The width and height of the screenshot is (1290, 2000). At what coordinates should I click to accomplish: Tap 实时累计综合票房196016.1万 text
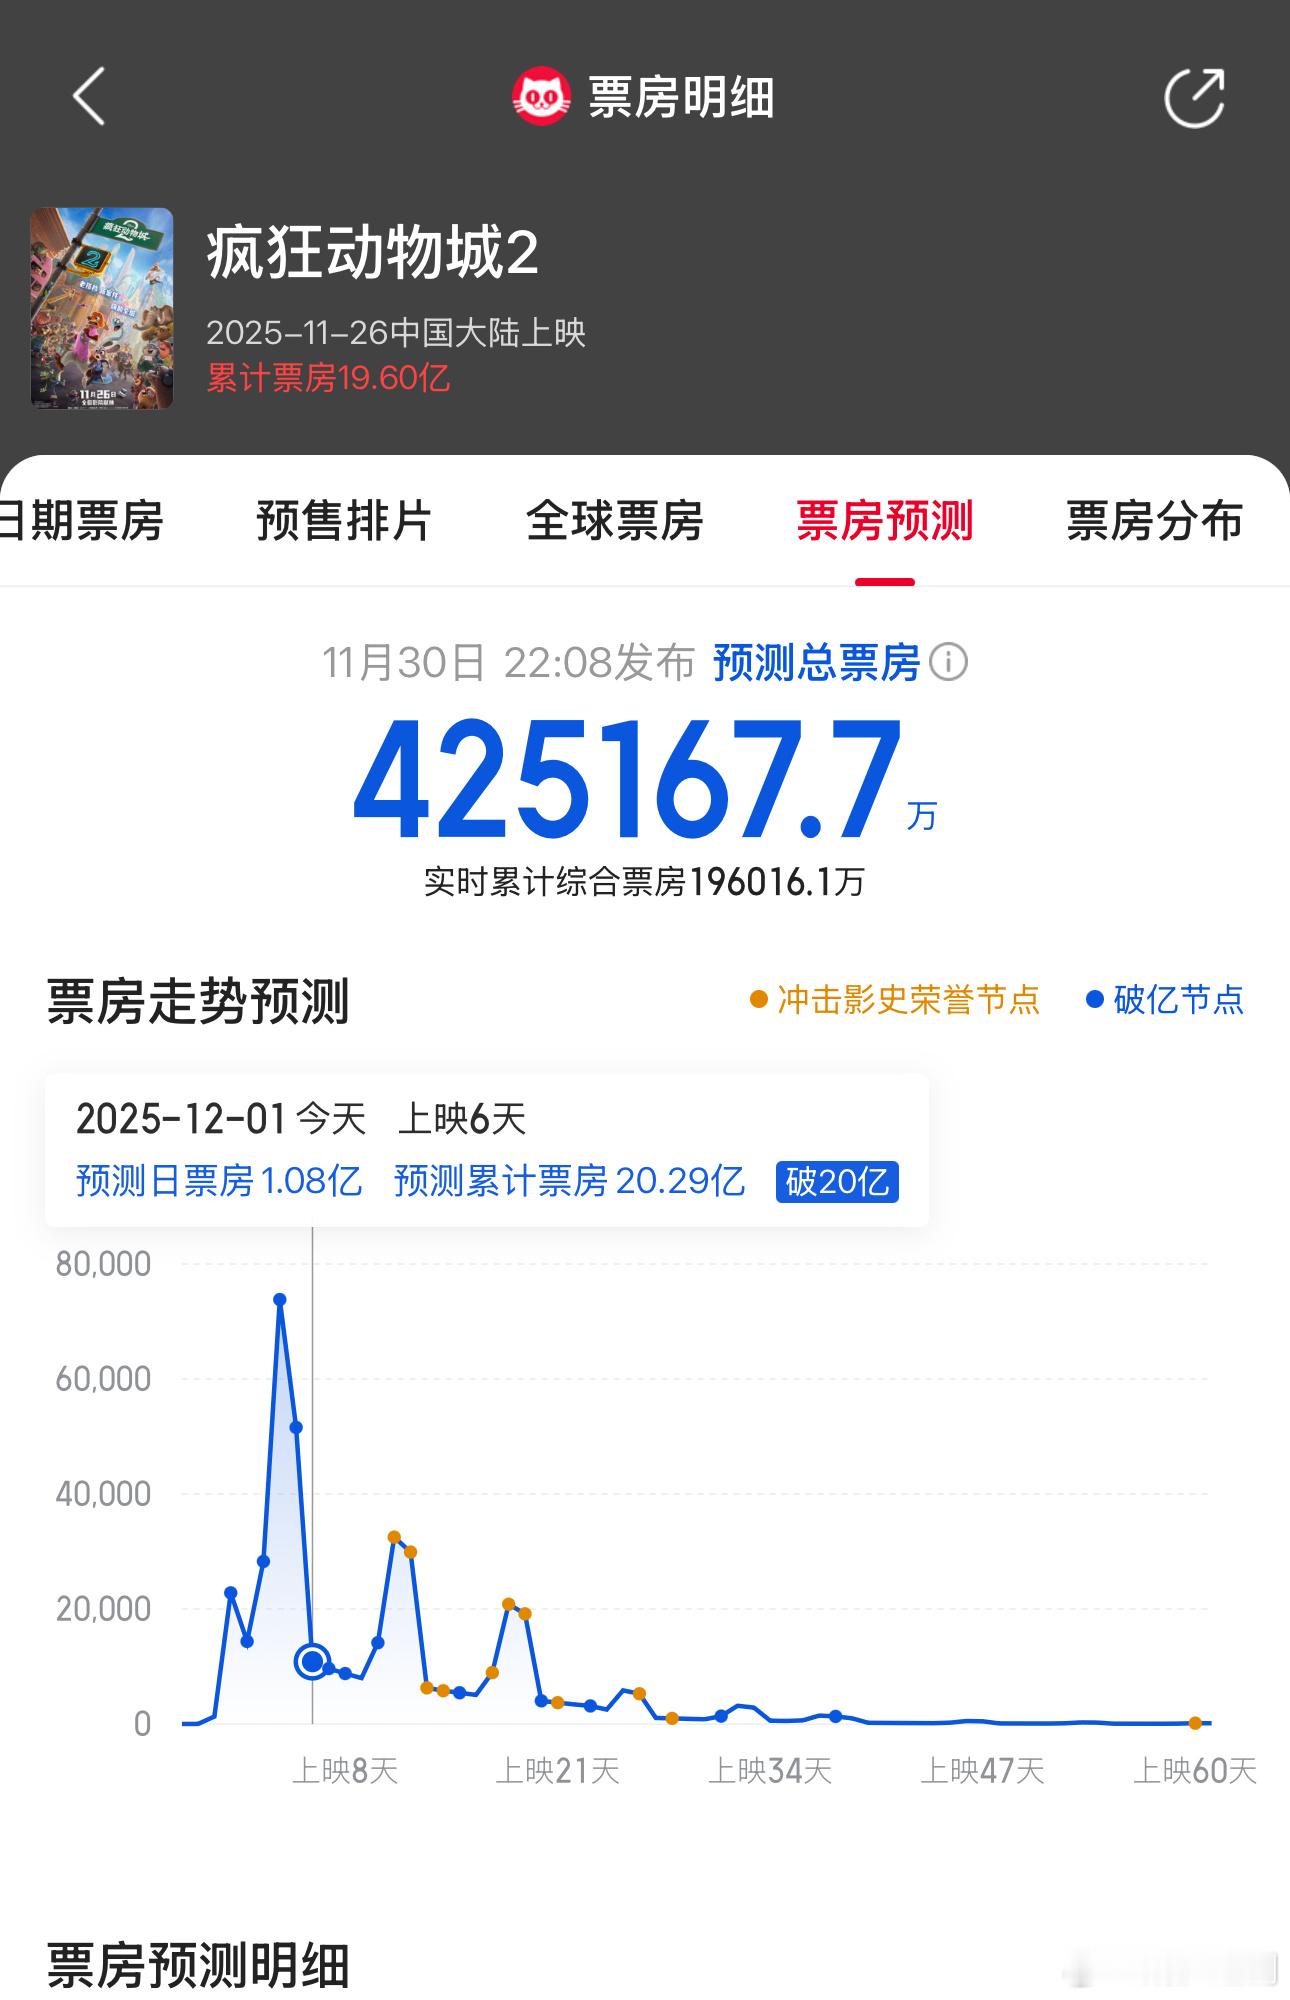[644, 882]
